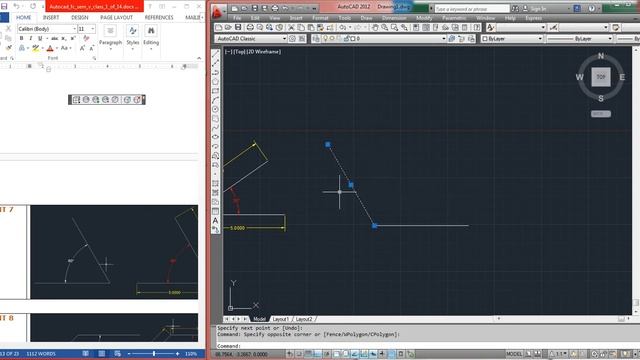The height and width of the screenshot is (360, 640).
Task: Collapse the Word ribbon with the caret
Action: (x=199, y=58)
